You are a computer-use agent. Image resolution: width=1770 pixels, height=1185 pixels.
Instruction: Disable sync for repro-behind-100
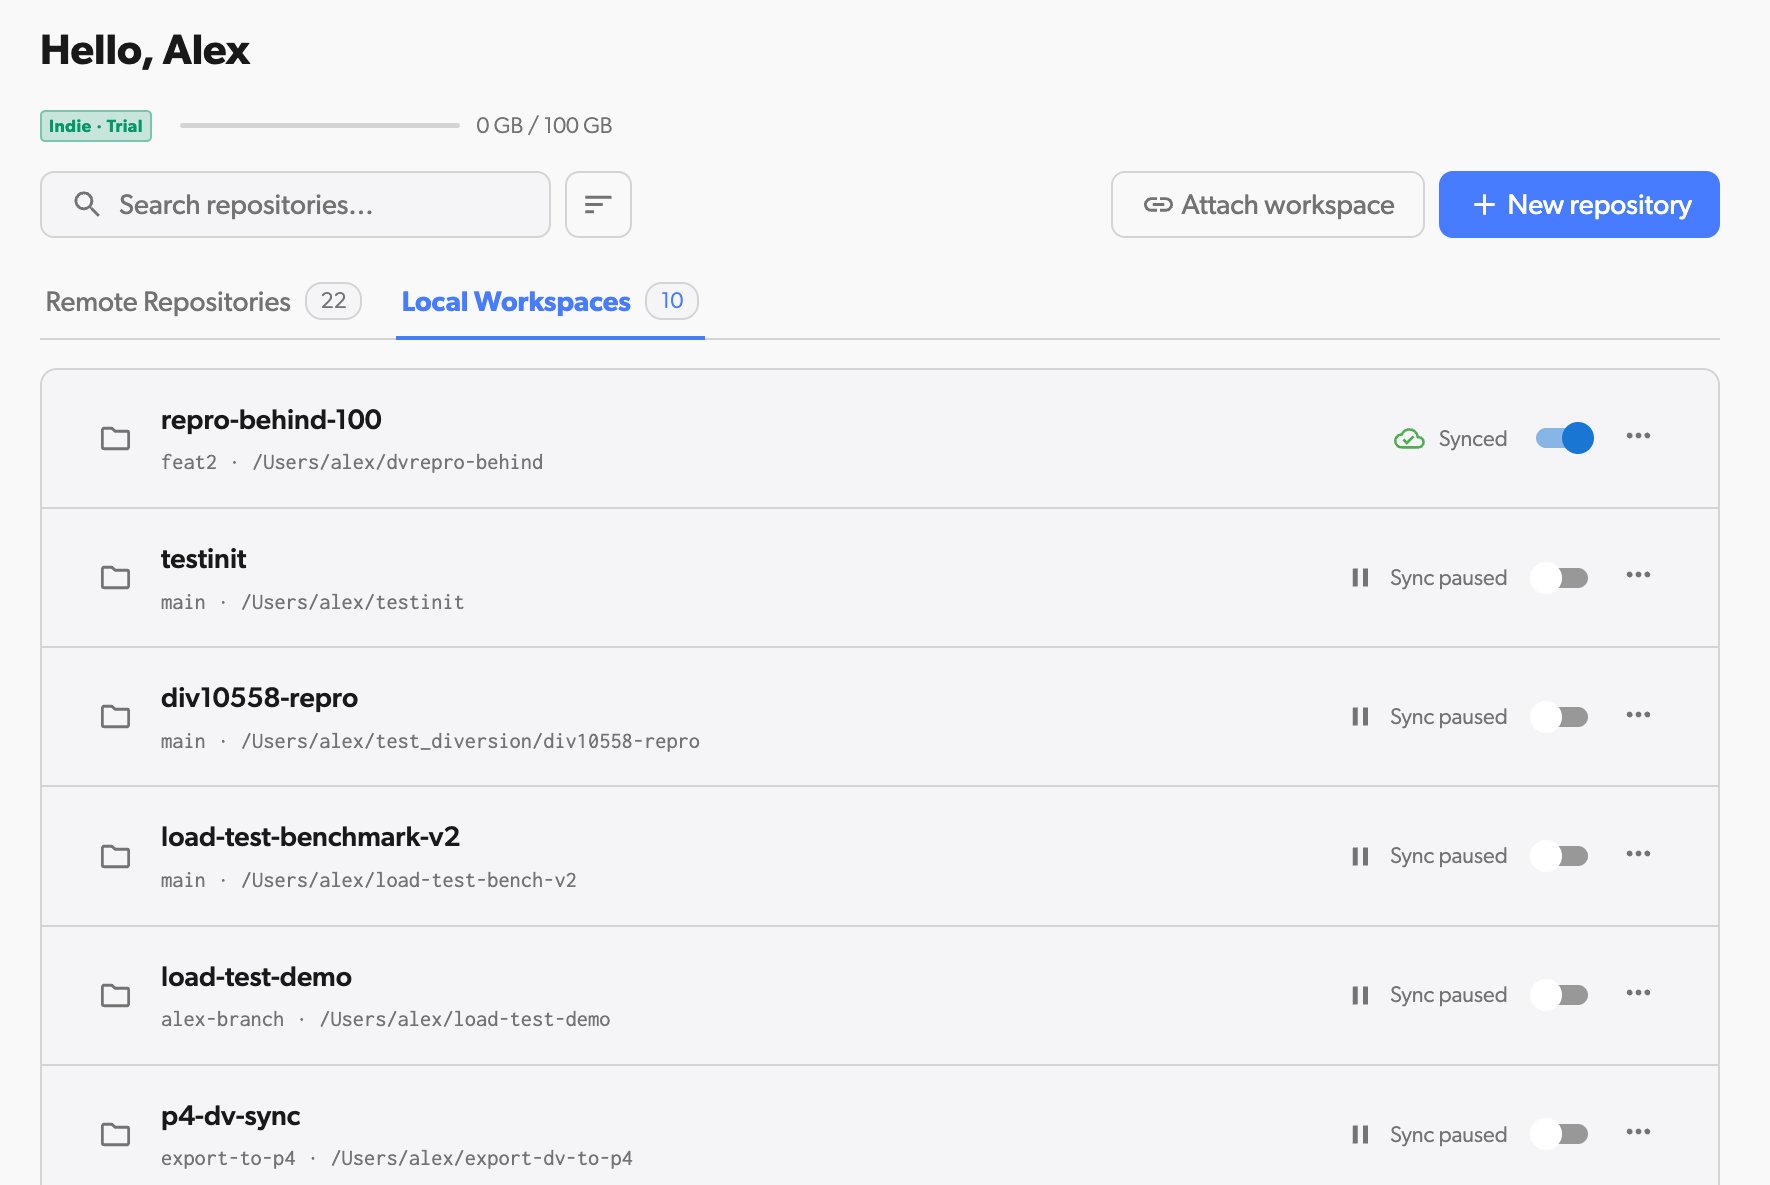(1564, 438)
